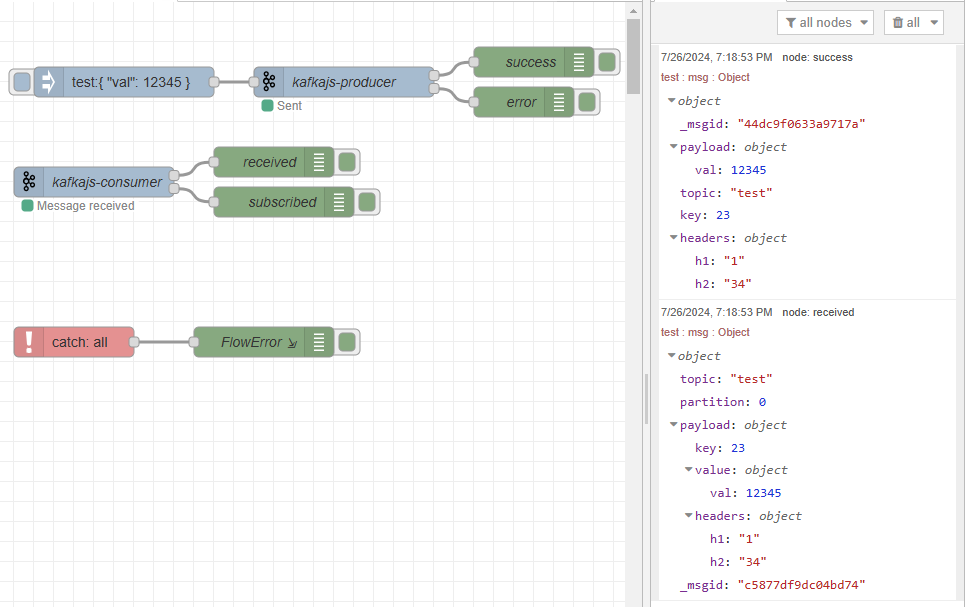The width and height of the screenshot is (965, 607).
Task: Click the received debug node list icon
Action: [x=319, y=162]
